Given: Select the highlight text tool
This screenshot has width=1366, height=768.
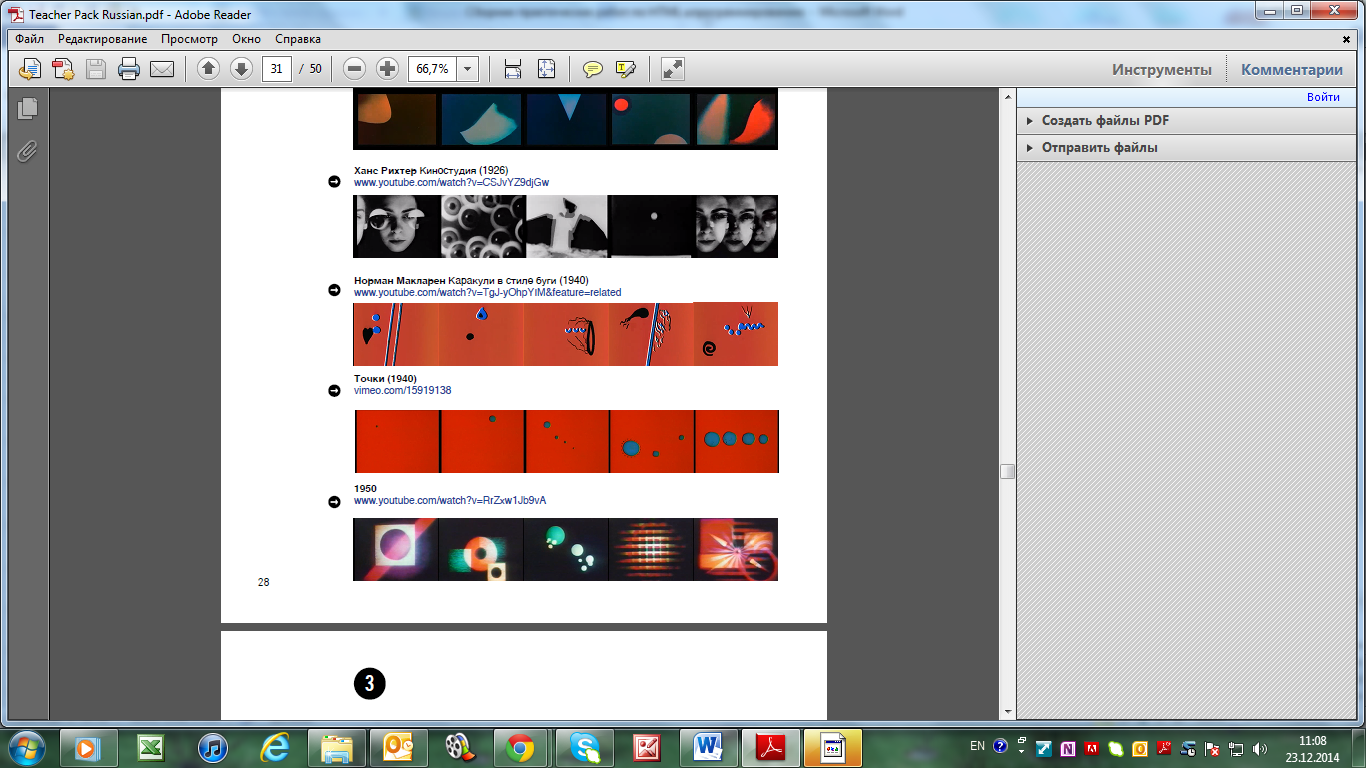Looking at the screenshot, I should coord(626,69).
